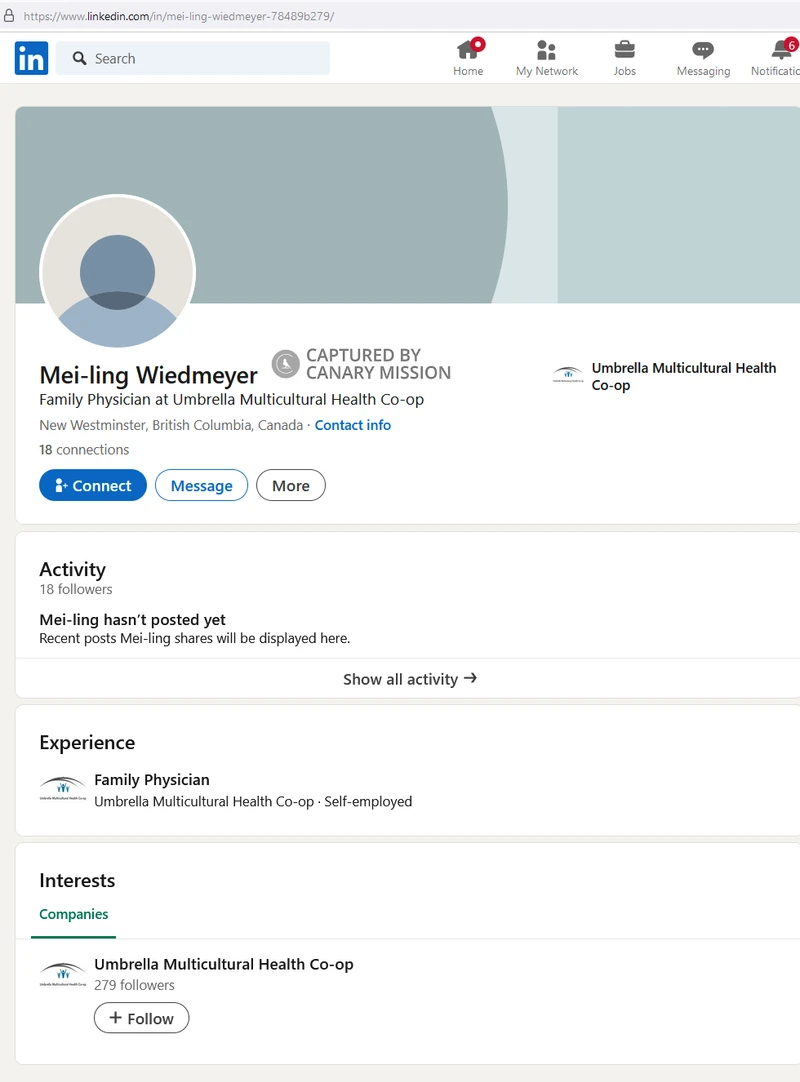Open My Network people icon

pyautogui.click(x=547, y=50)
